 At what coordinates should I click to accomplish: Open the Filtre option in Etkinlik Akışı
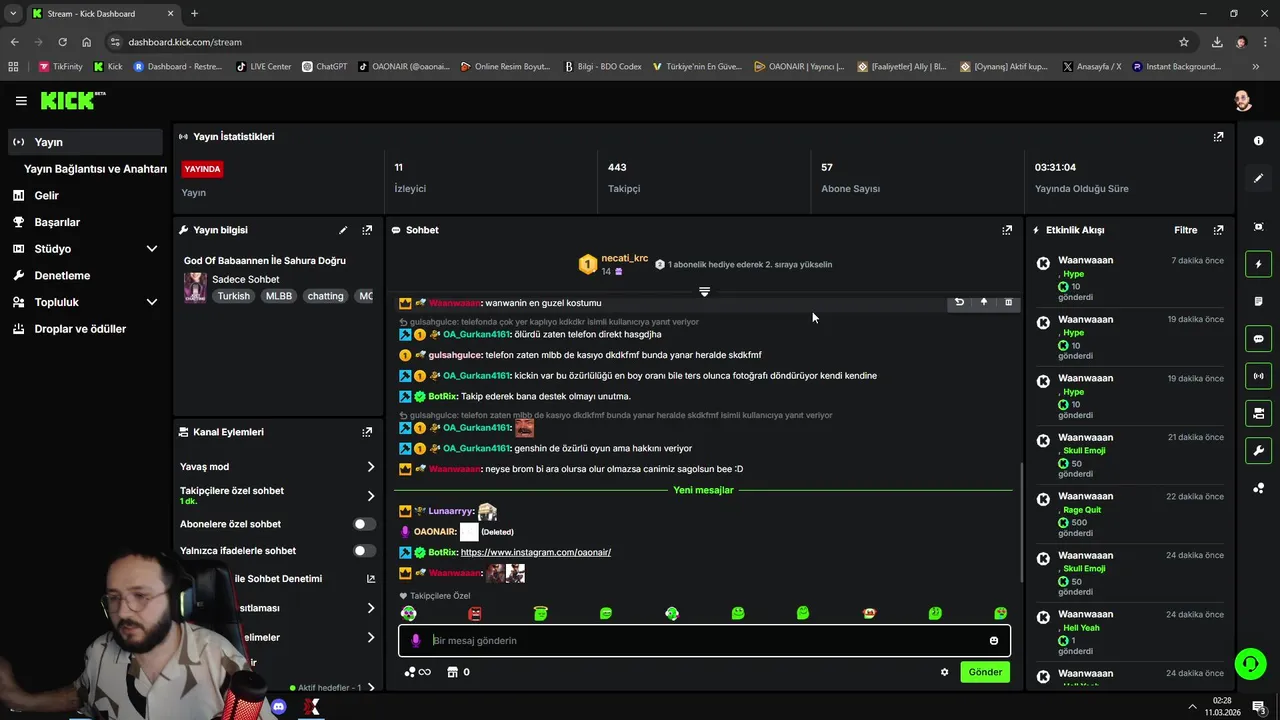[1185, 230]
